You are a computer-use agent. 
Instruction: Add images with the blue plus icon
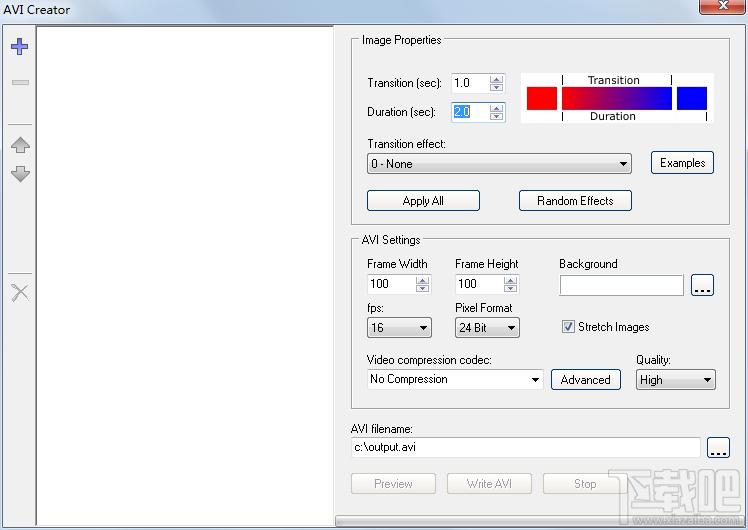20,46
